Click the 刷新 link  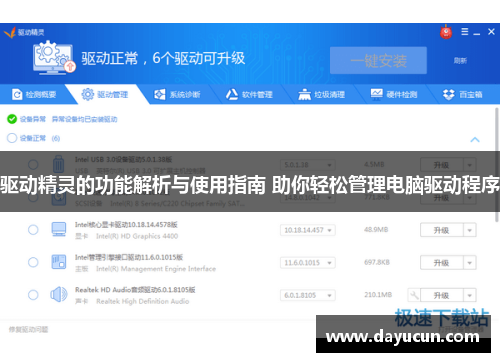point(460,60)
